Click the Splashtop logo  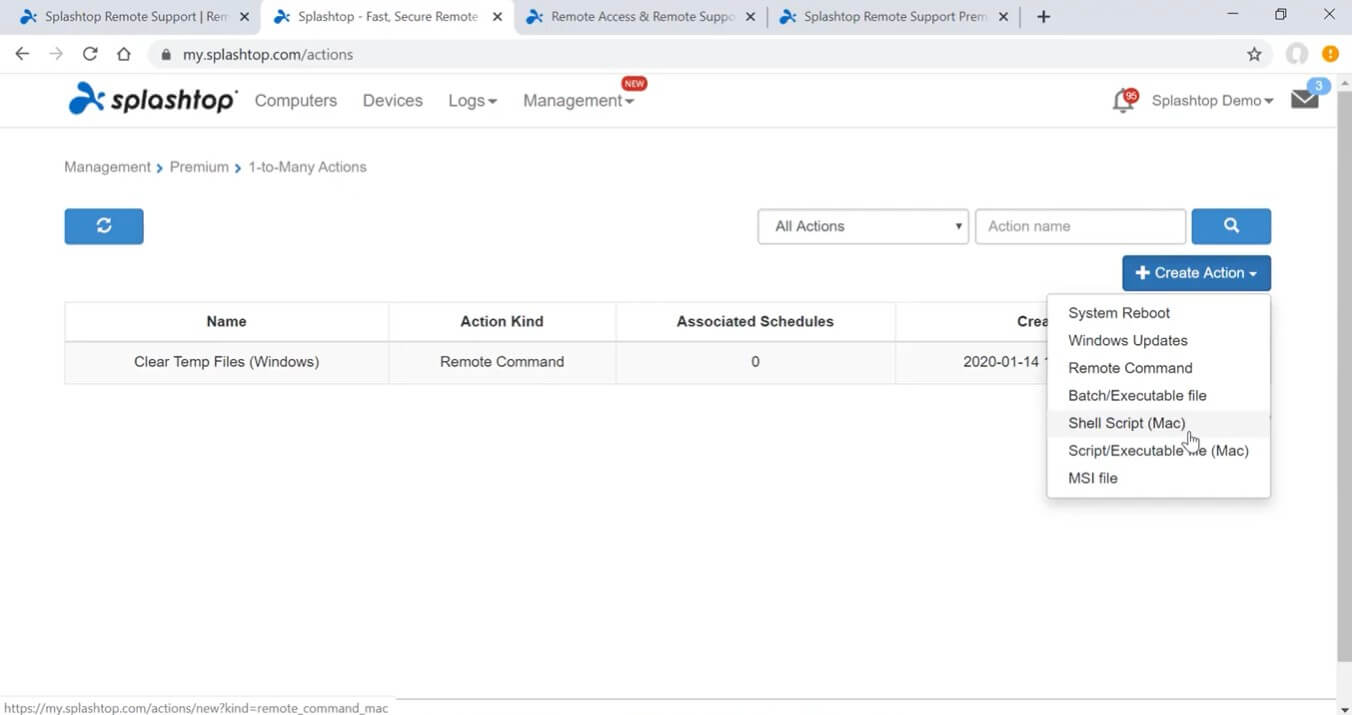point(152,99)
